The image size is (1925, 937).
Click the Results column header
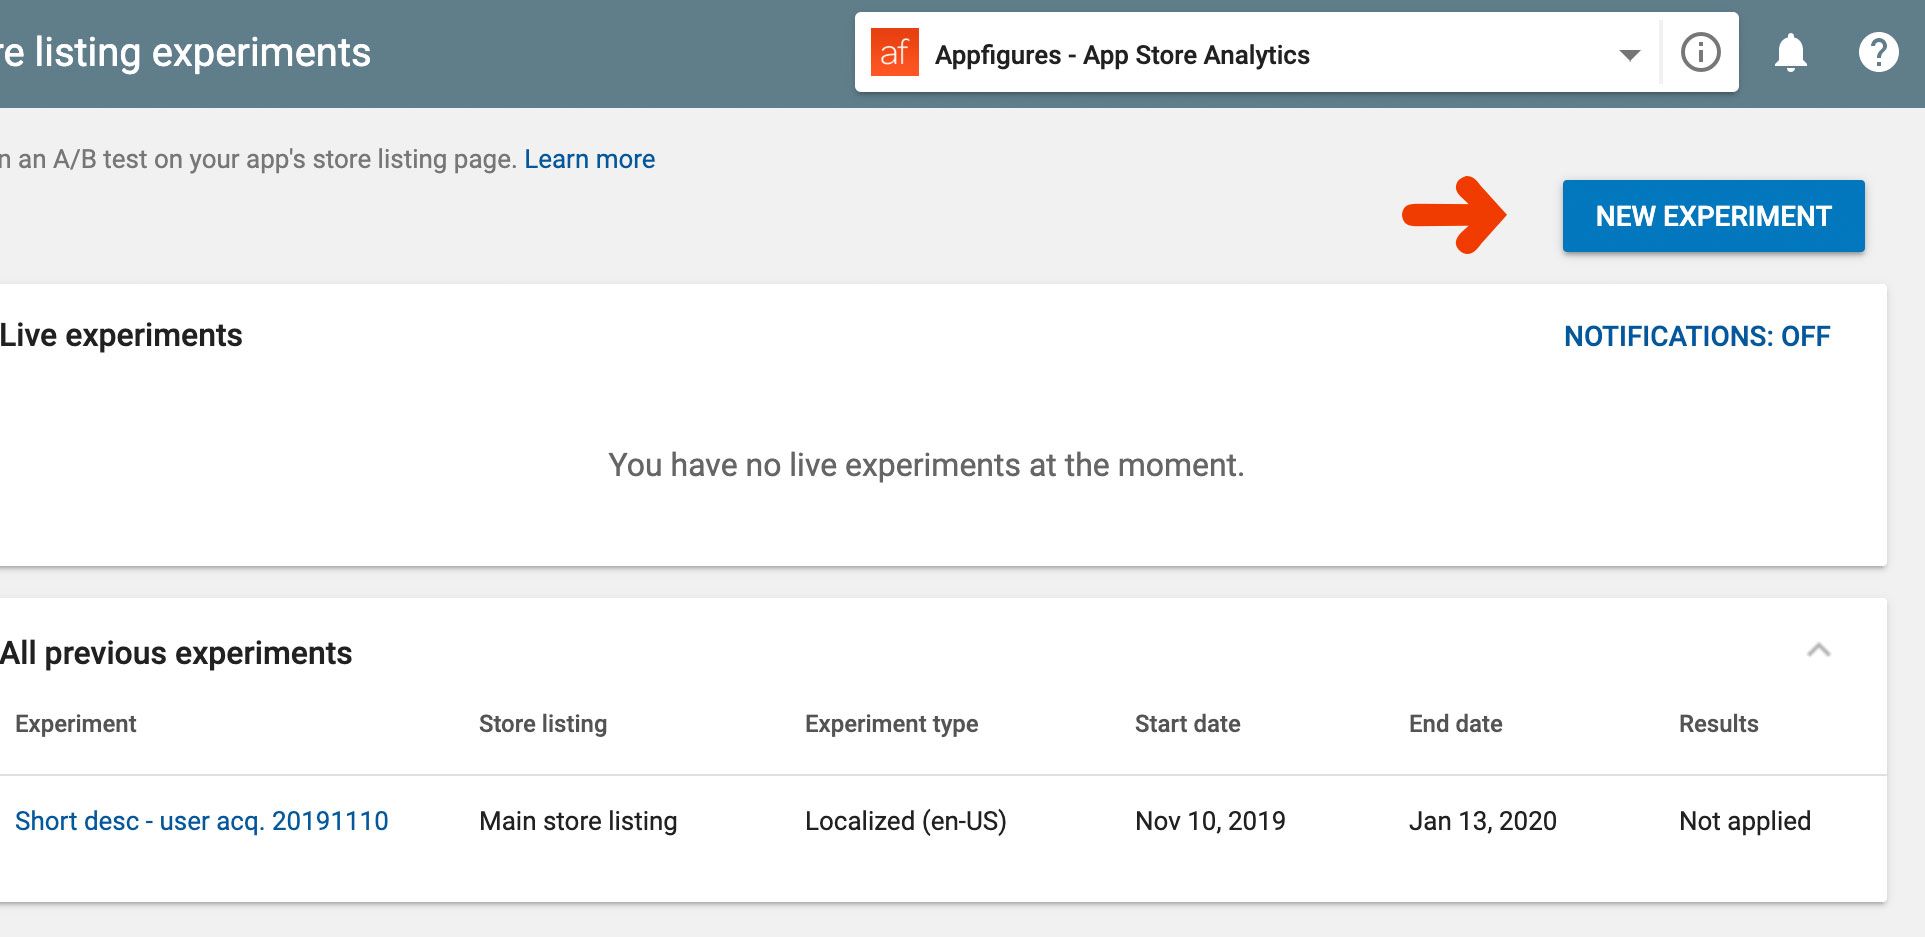click(1719, 724)
